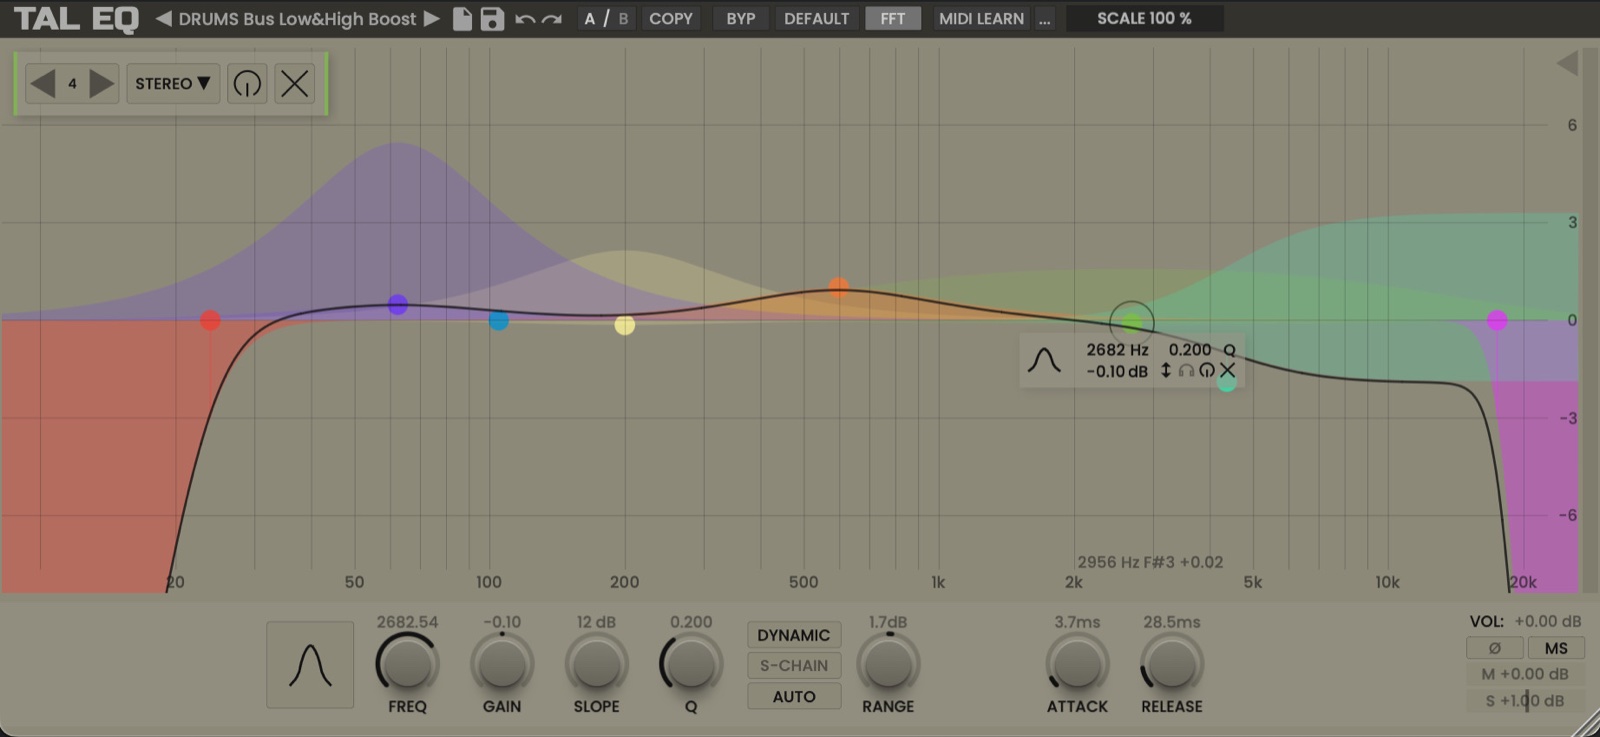Click the MIDI LEARN button
Screen dimensions: 1600x737
981,19
